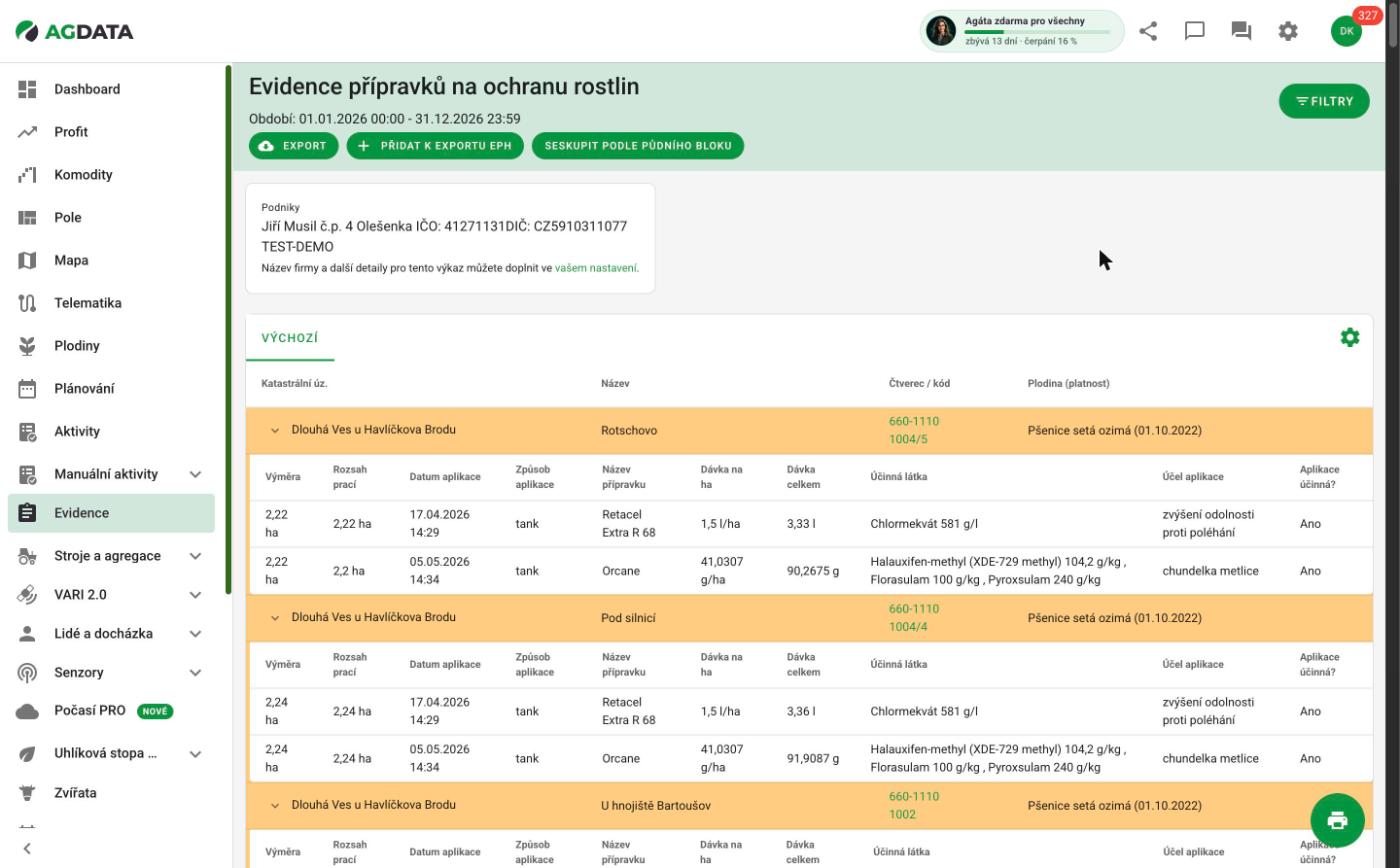
Task: Open block code 660-1110 1004/4 link
Action: tap(914, 618)
